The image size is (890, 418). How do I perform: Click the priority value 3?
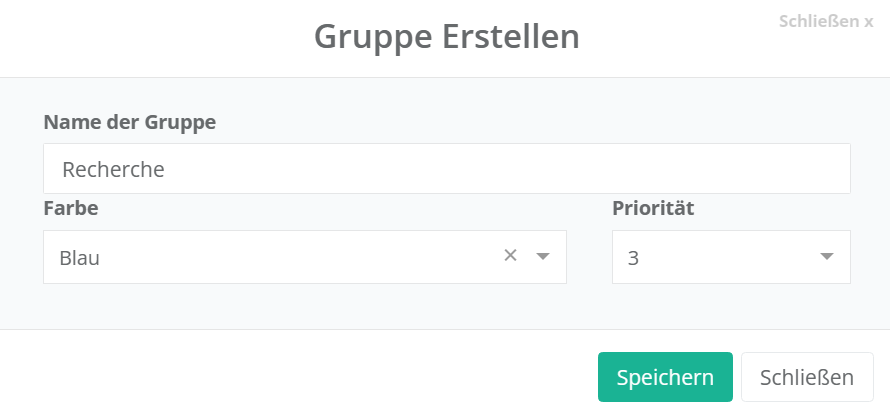pos(633,258)
